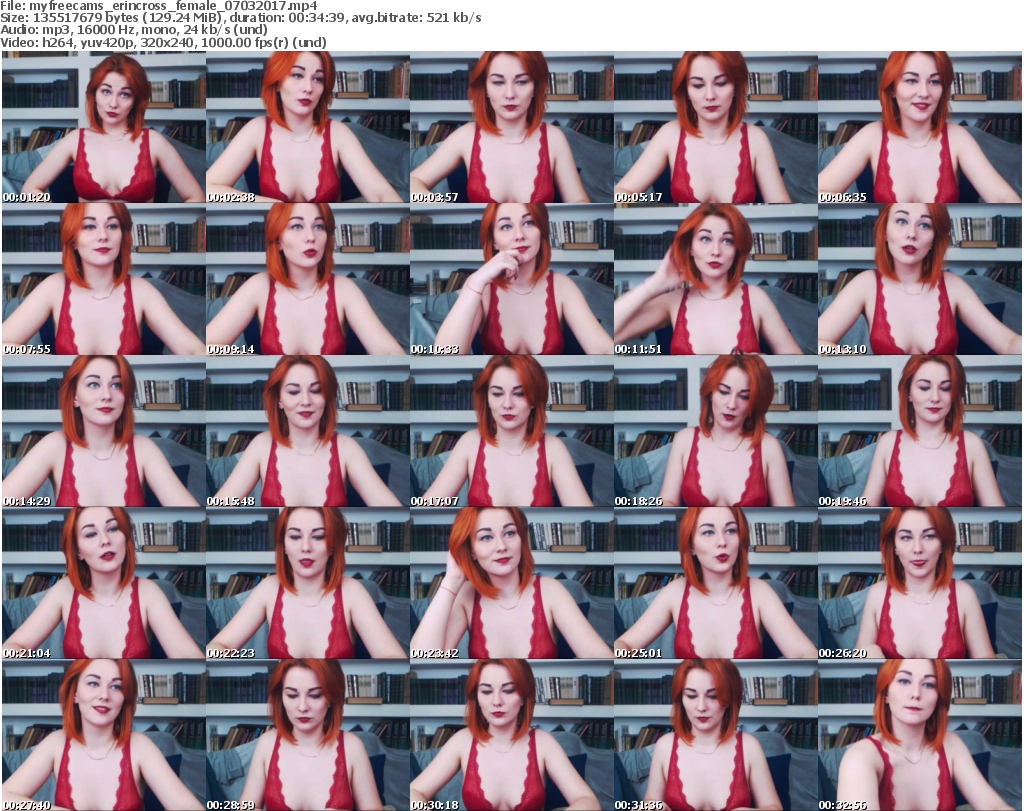Choose the frame with timestamp 00:22:23
Screen dimensions: 1024x811
(308, 583)
